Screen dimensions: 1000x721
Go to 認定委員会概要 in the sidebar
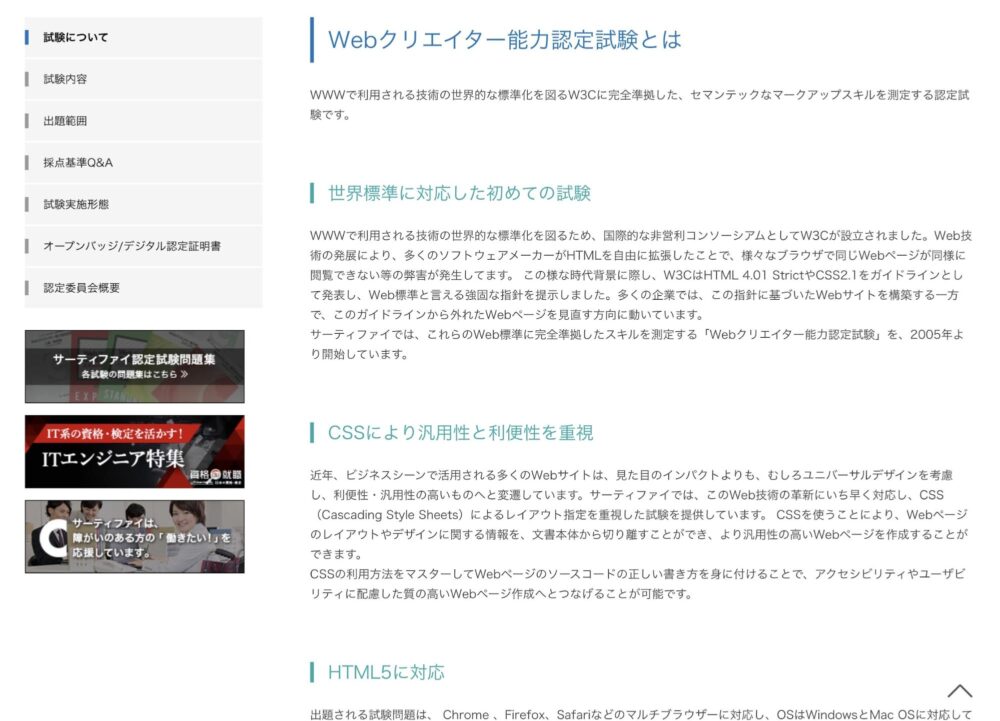pos(143,288)
